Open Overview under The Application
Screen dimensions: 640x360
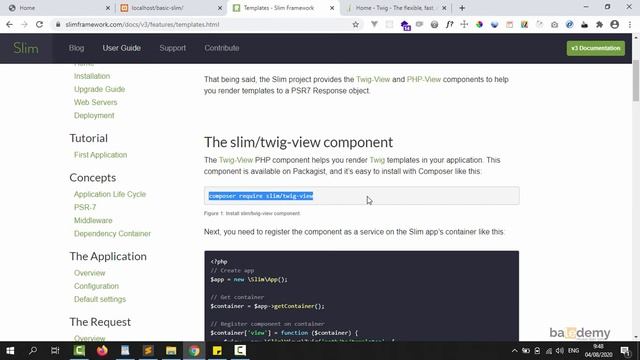pos(89,273)
